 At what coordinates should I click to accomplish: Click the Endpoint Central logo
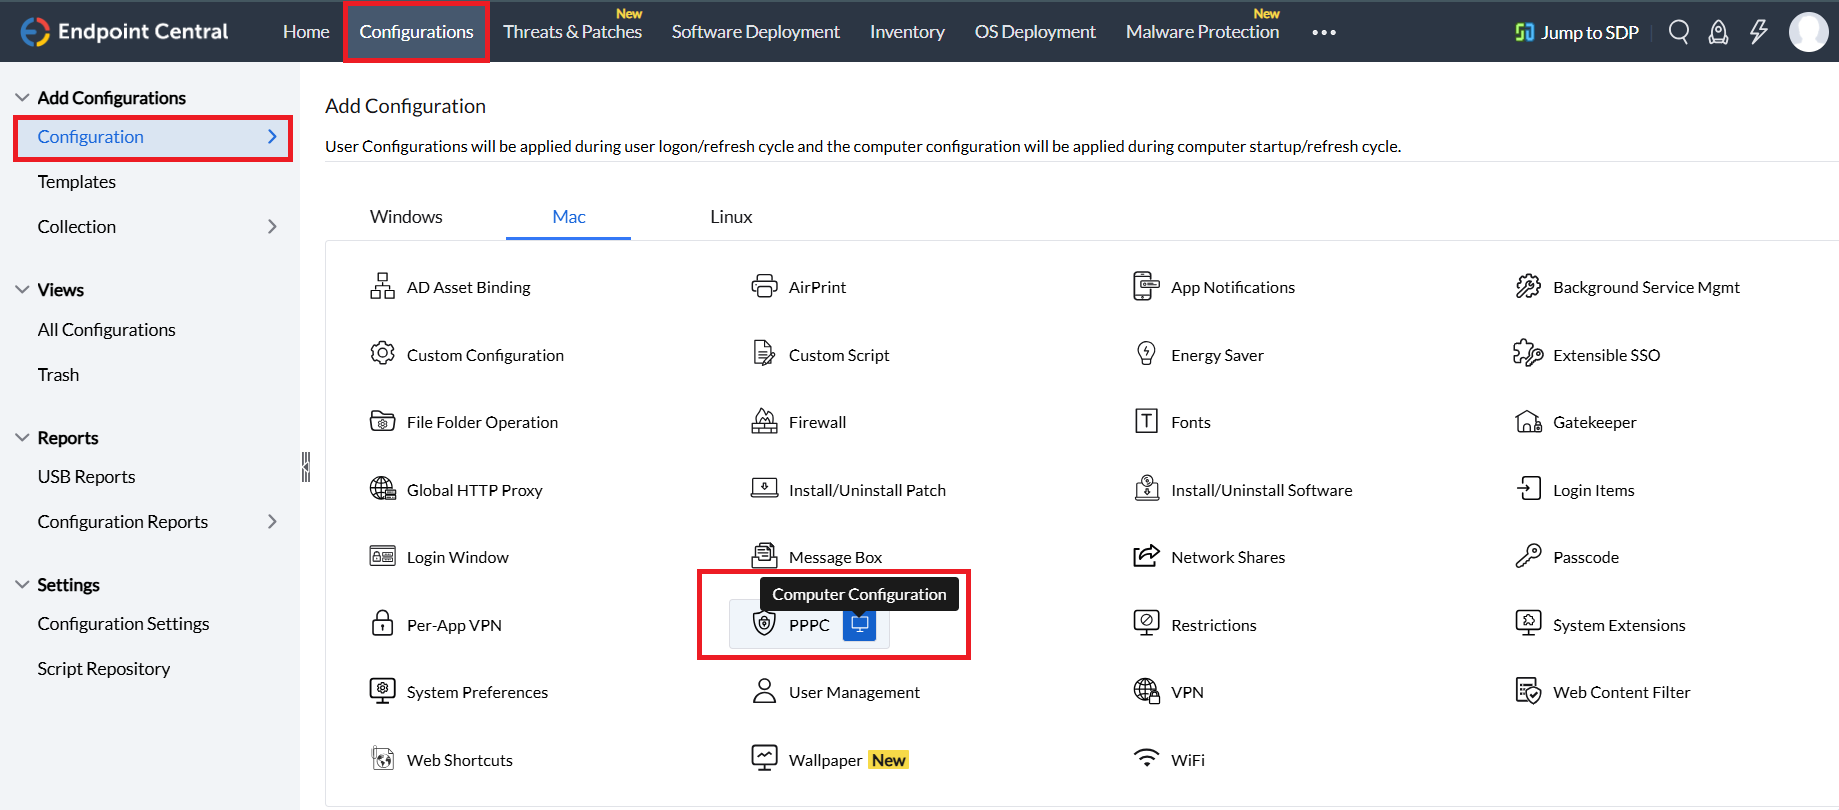[x=124, y=32]
